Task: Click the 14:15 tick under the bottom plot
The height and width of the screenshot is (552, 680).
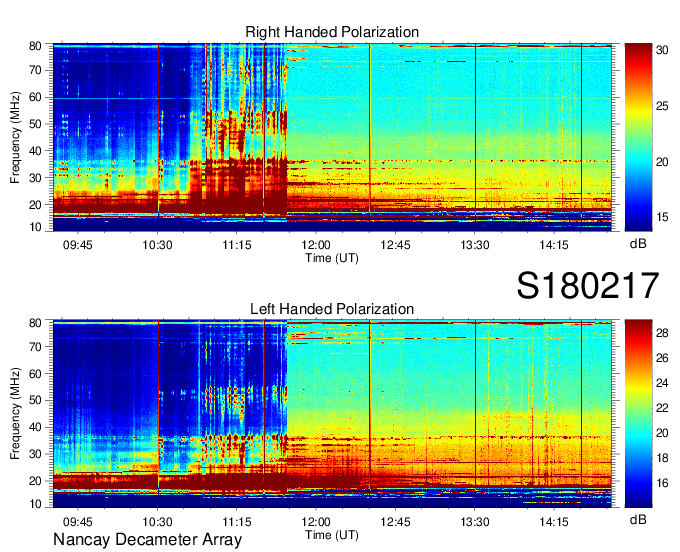Action: [554, 522]
